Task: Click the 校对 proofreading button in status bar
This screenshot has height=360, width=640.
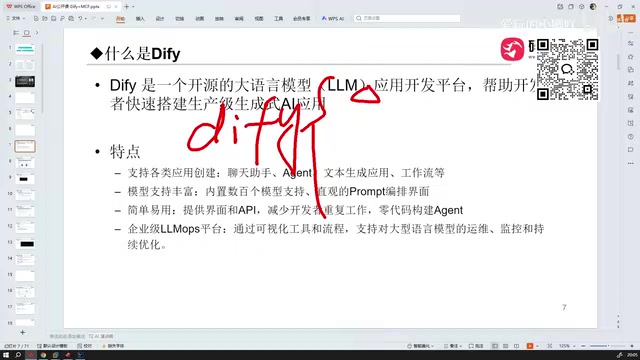Action: pos(84,346)
